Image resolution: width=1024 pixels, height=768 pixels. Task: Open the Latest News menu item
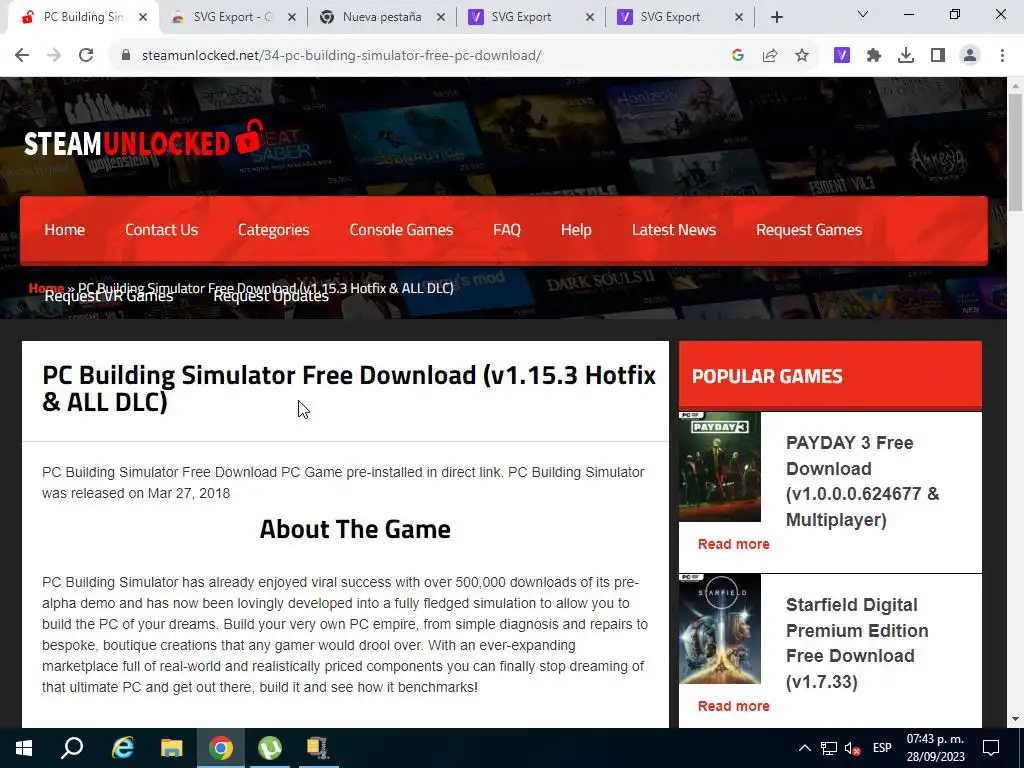pos(674,230)
